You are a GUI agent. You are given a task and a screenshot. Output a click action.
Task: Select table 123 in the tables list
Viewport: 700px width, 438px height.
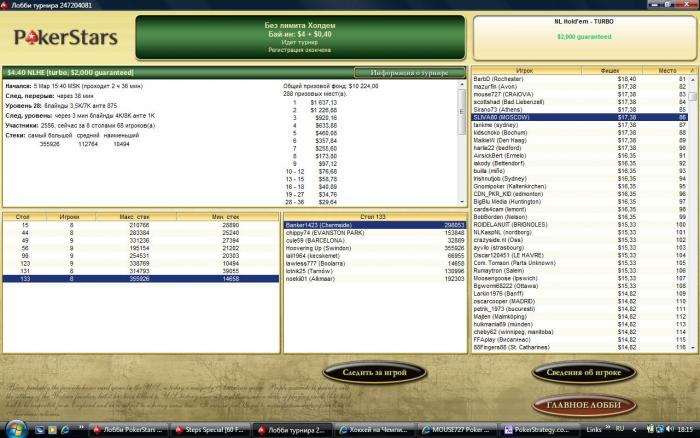pyautogui.click(x=141, y=263)
